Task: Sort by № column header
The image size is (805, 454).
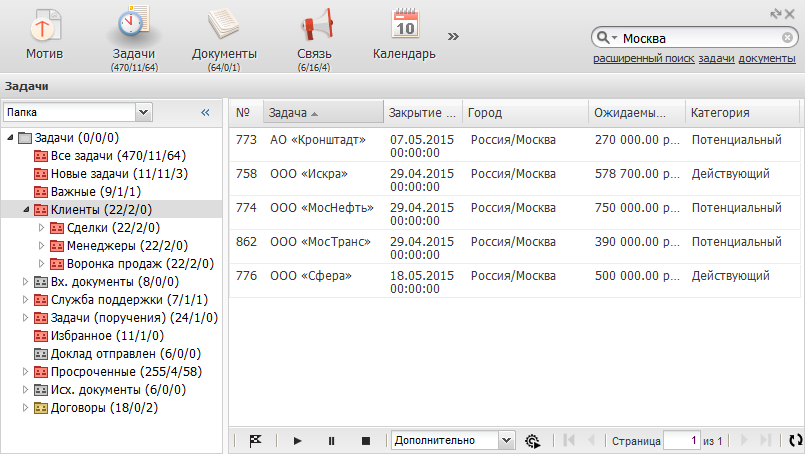Action: click(x=246, y=112)
